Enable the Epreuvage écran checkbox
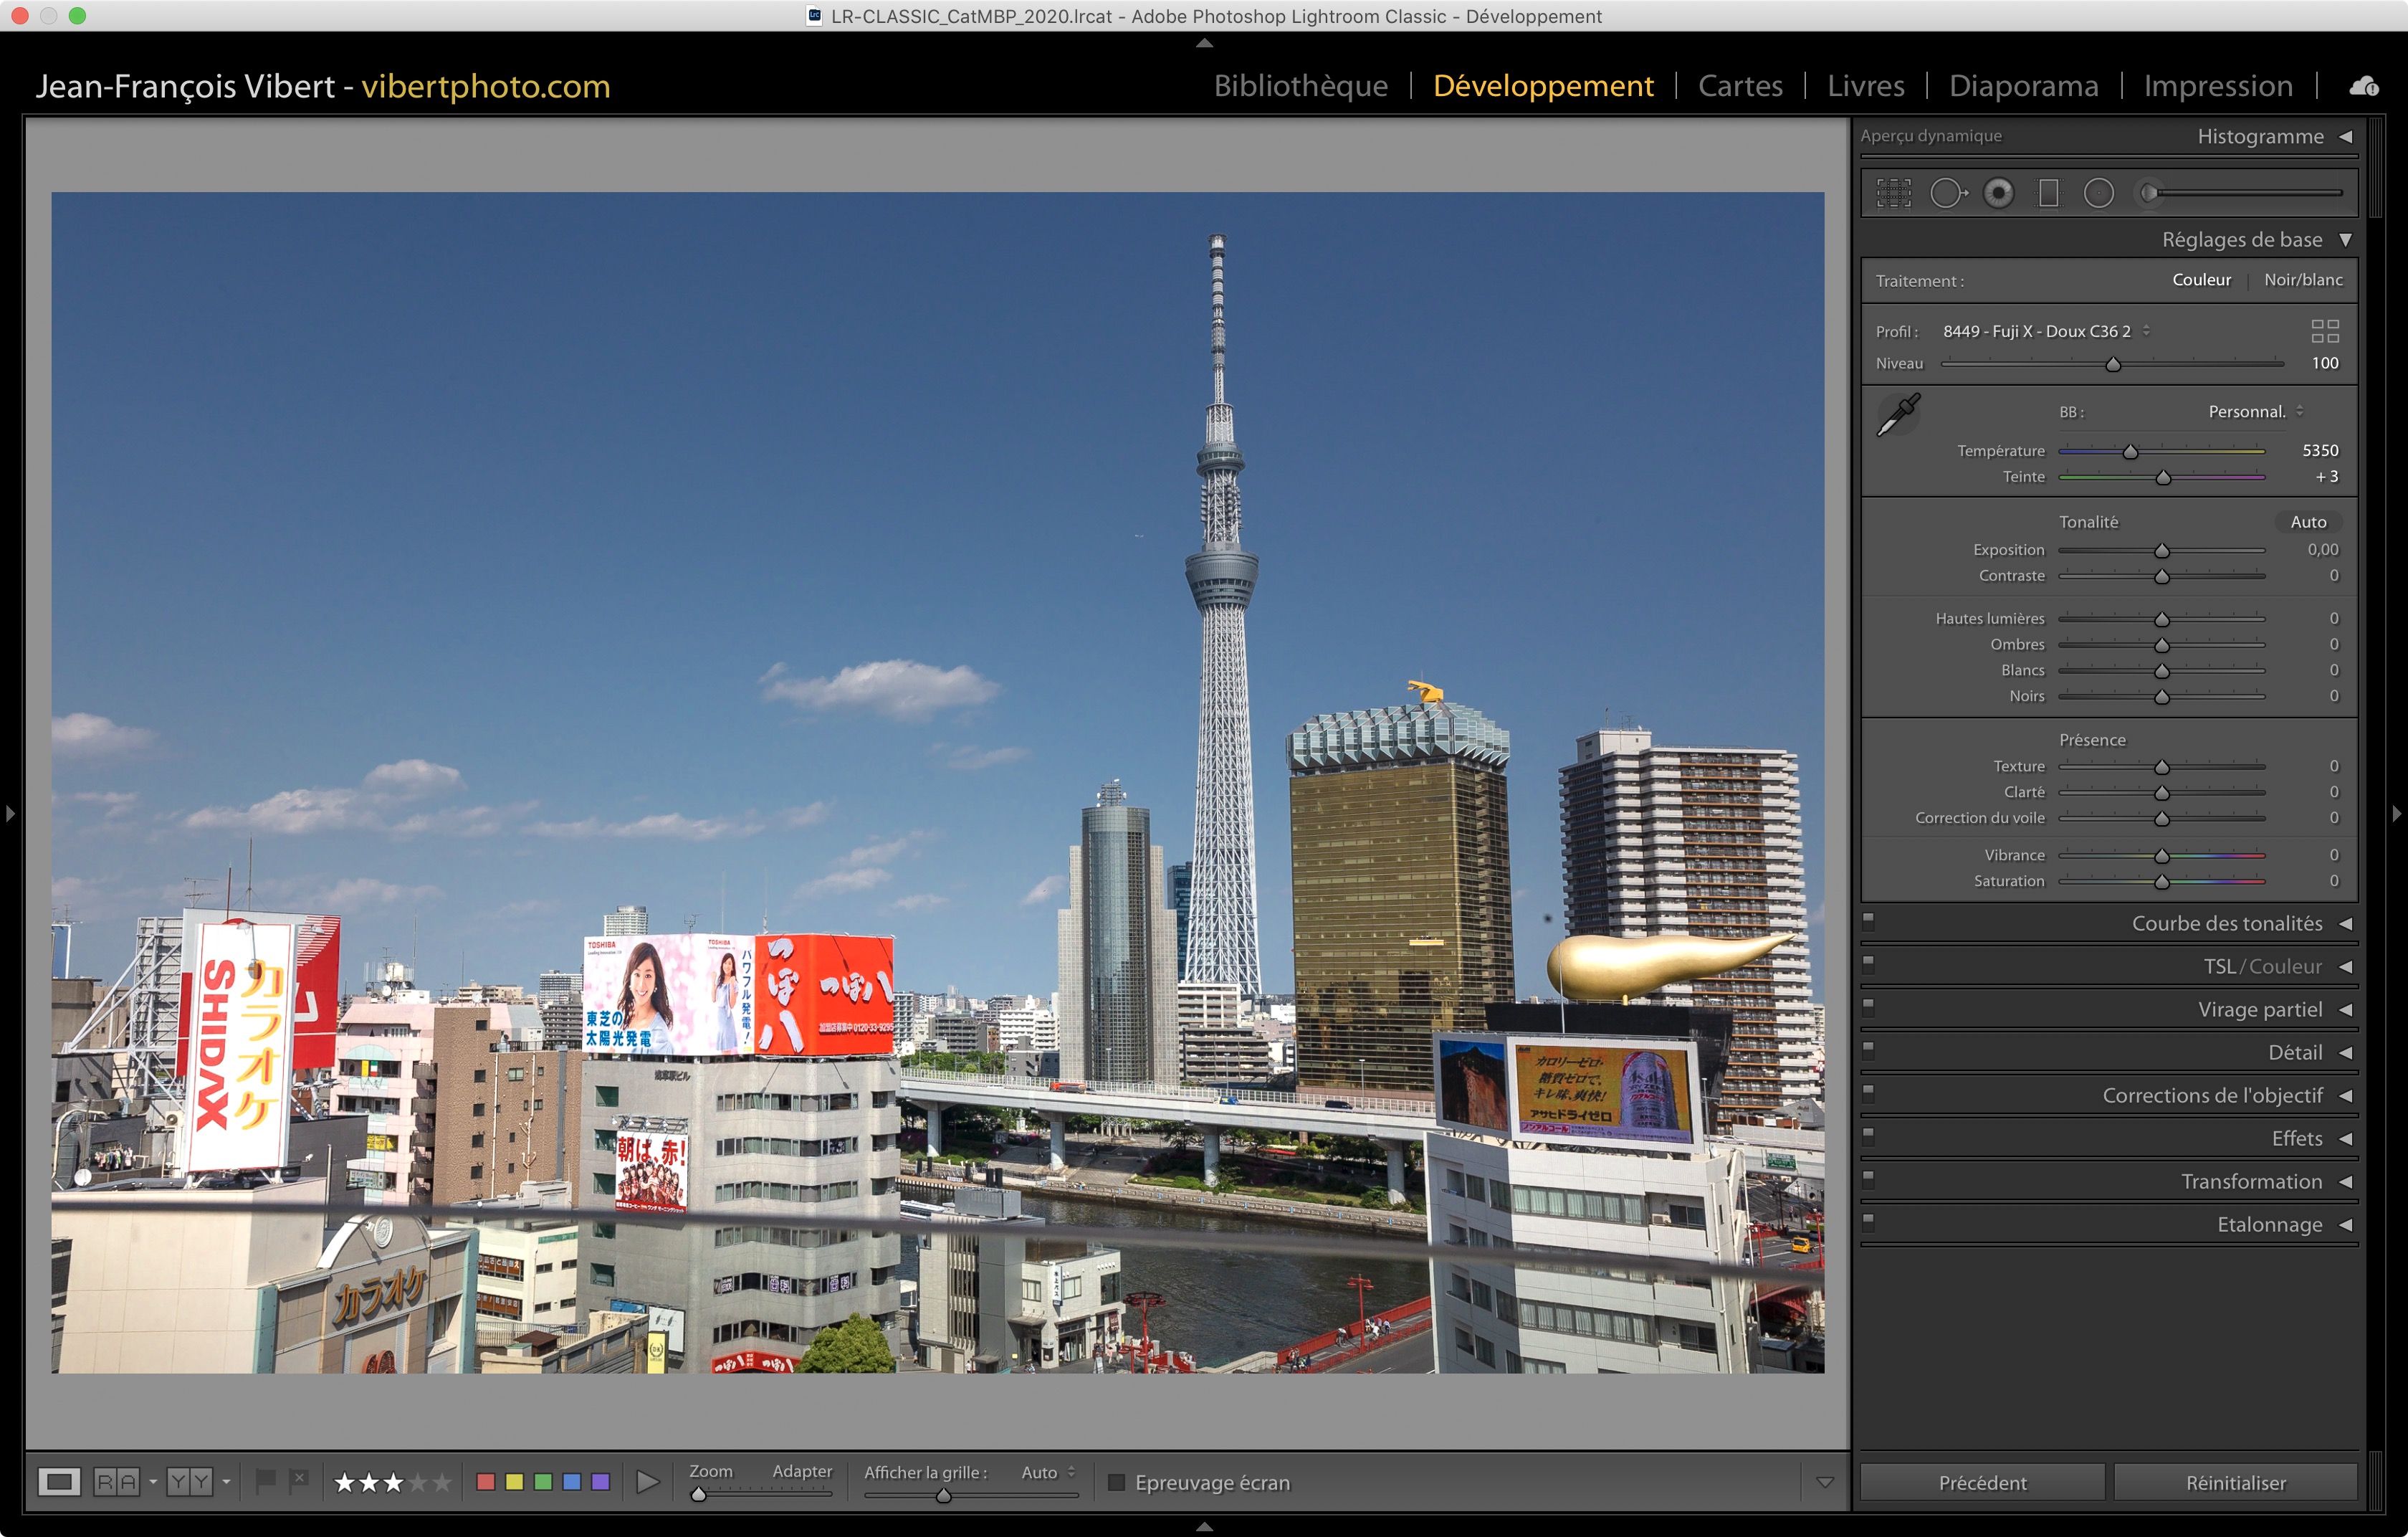Viewport: 2408px width, 1537px height. tap(1116, 1482)
